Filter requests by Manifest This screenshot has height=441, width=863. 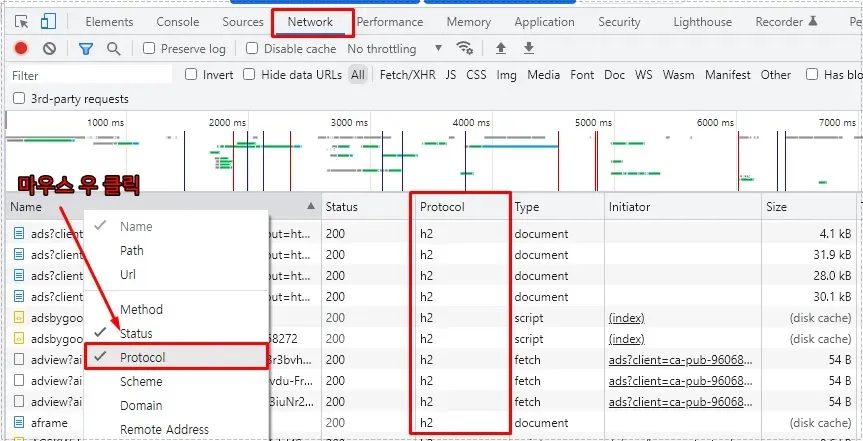point(728,74)
